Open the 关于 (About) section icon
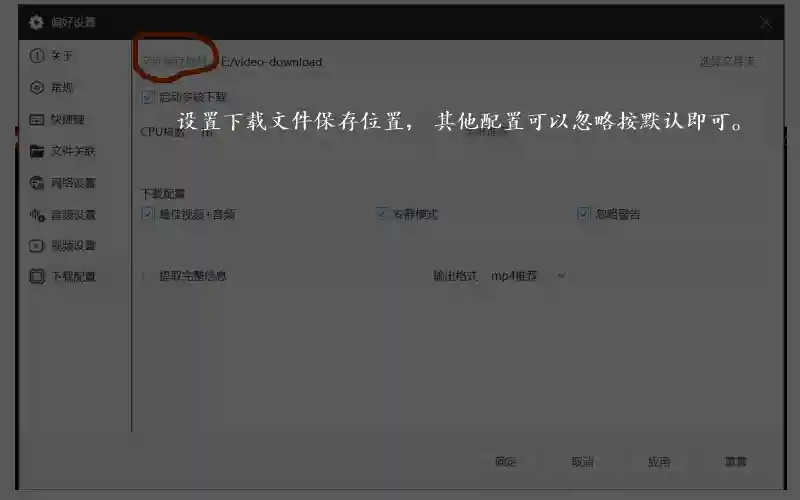Image resolution: width=800 pixels, height=500 pixels. click(37, 56)
